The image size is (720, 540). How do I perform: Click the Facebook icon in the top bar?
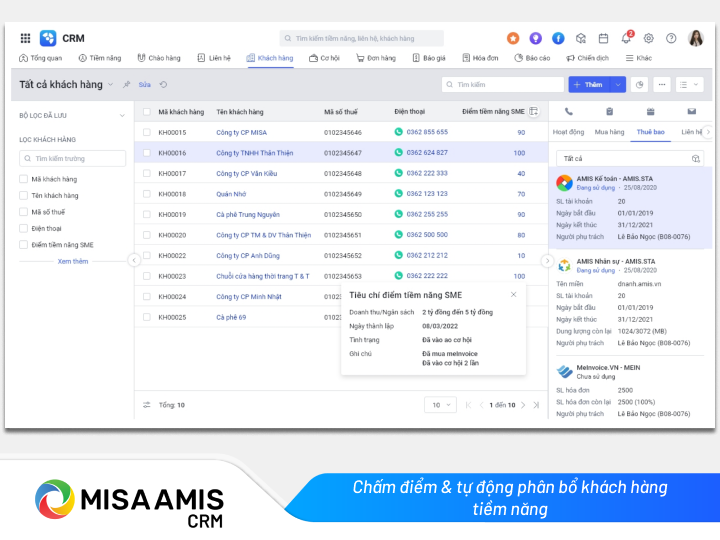click(x=558, y=38)
